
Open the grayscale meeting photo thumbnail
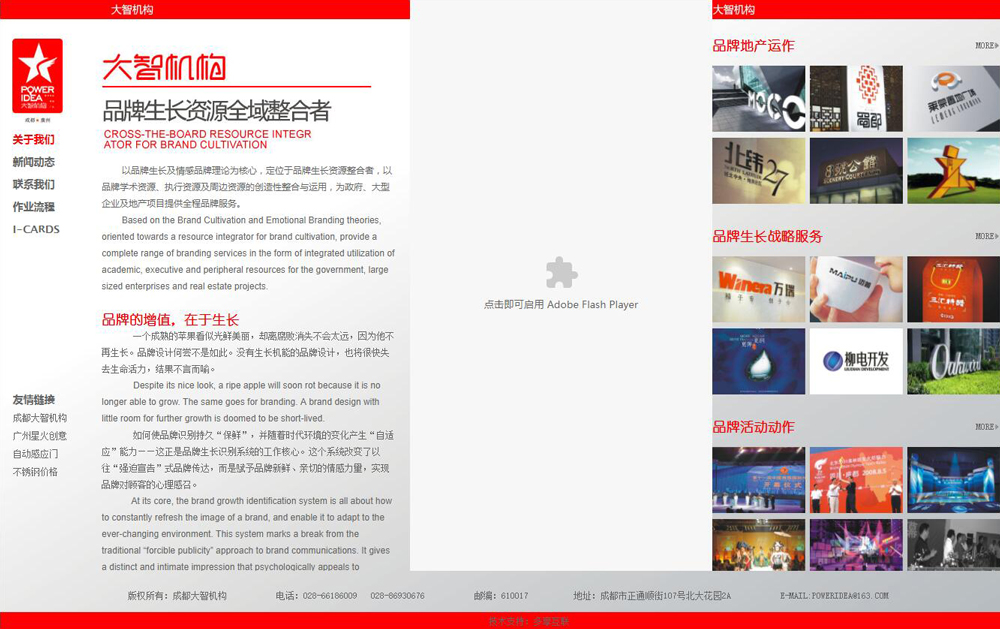click(953, 545)
